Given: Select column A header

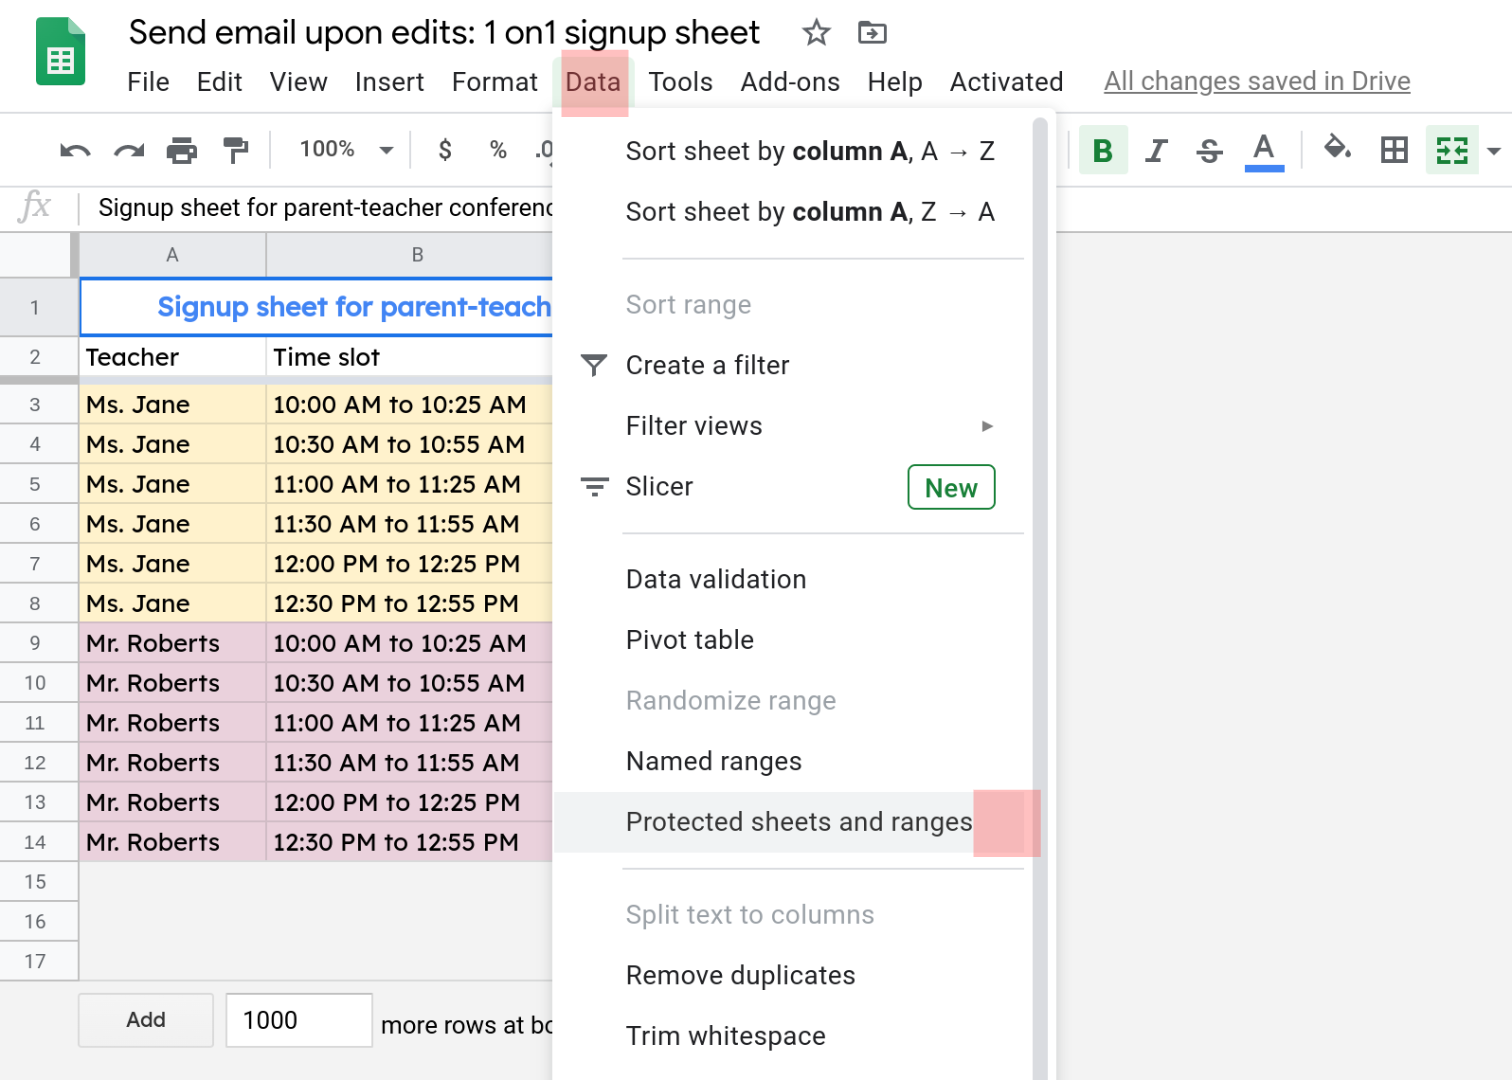Looking at the screenshot, I should coord(172,255).
